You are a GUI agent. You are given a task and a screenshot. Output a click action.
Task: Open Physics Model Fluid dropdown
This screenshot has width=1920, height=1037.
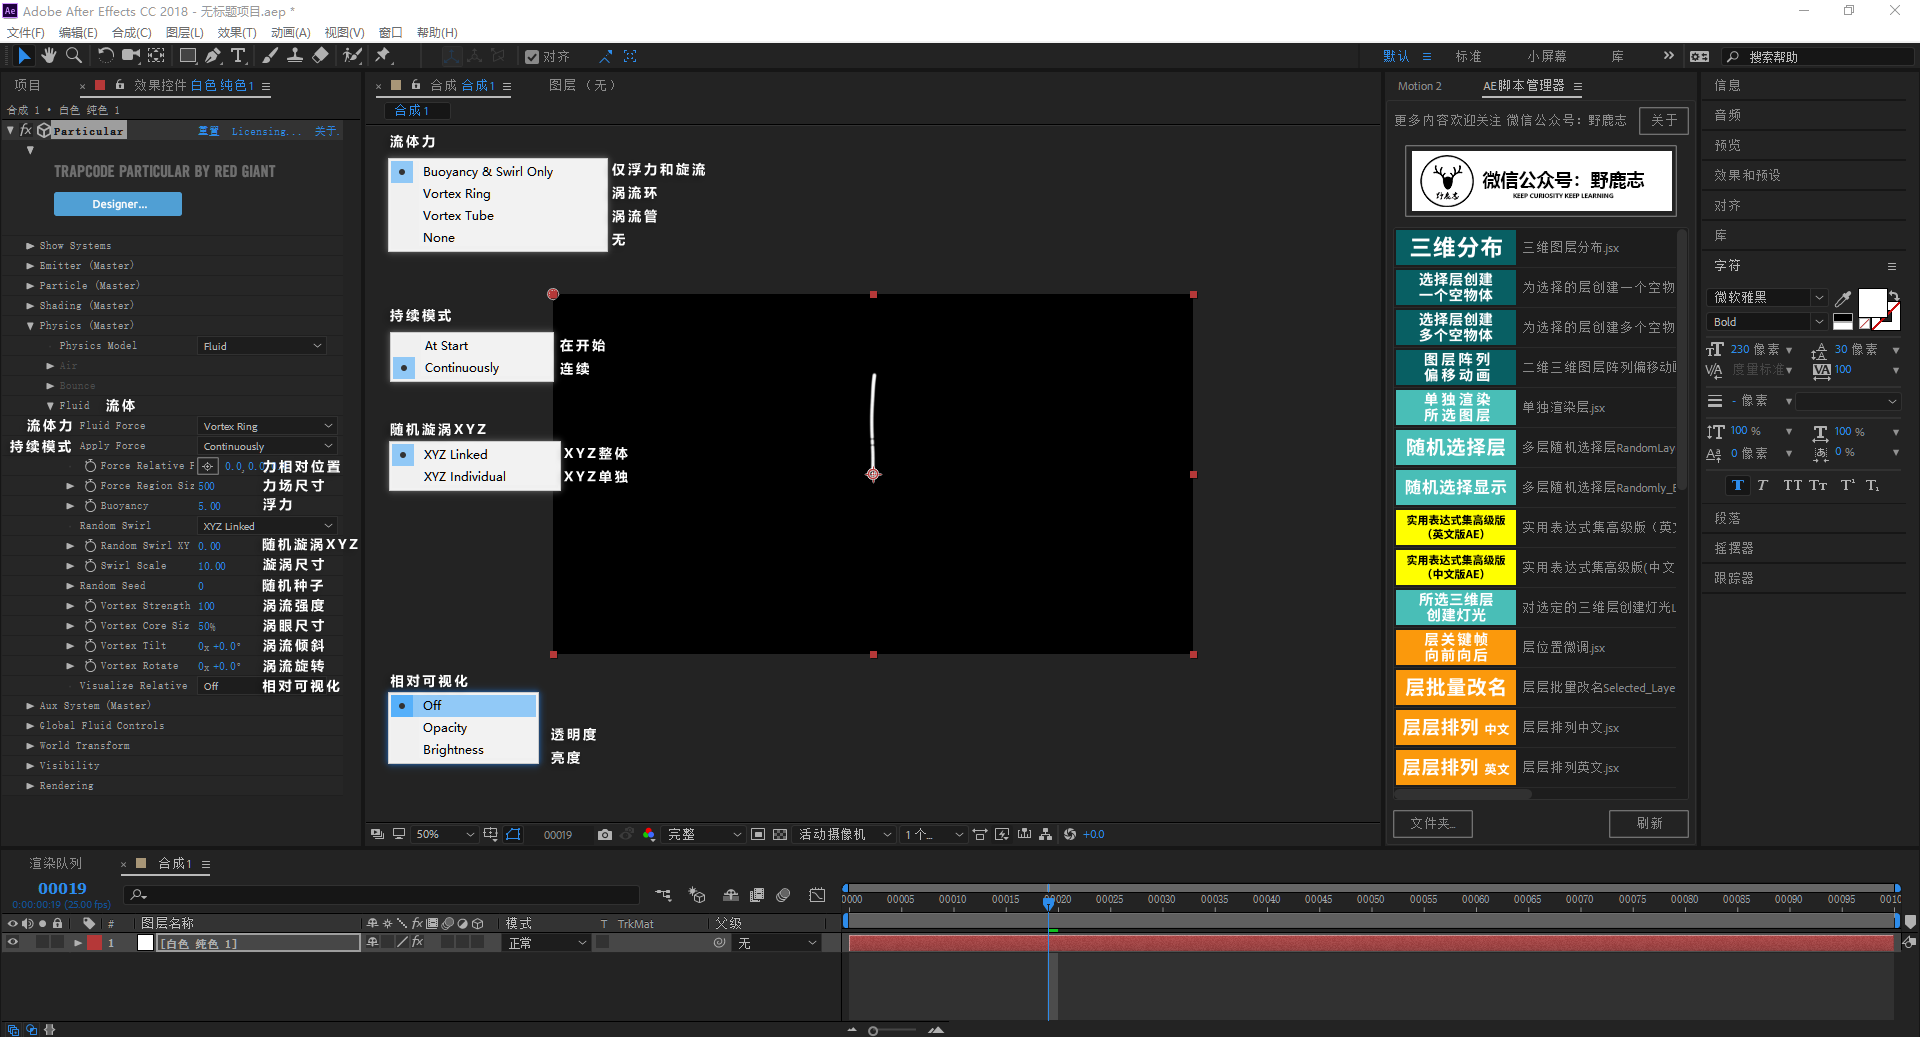262,346
